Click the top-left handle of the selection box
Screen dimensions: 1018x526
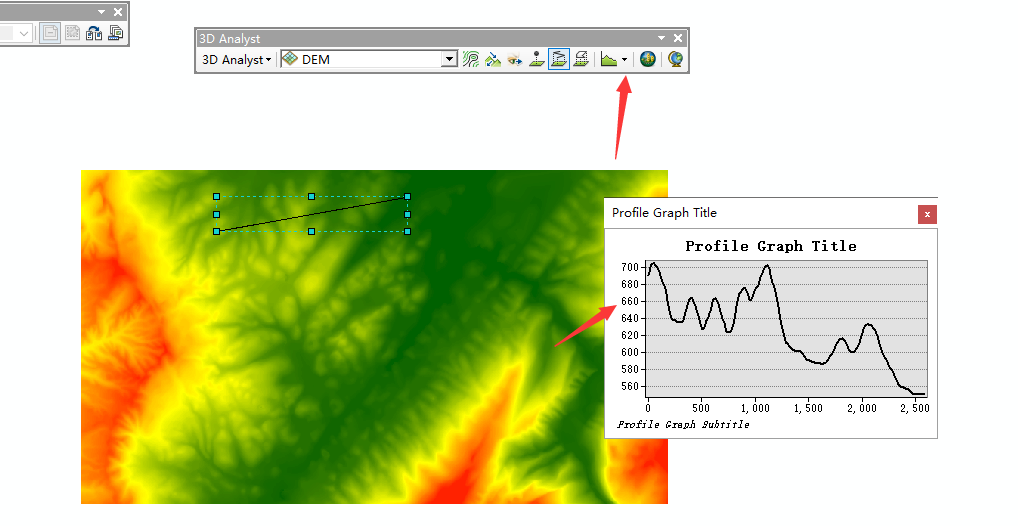tap(217, 196)
